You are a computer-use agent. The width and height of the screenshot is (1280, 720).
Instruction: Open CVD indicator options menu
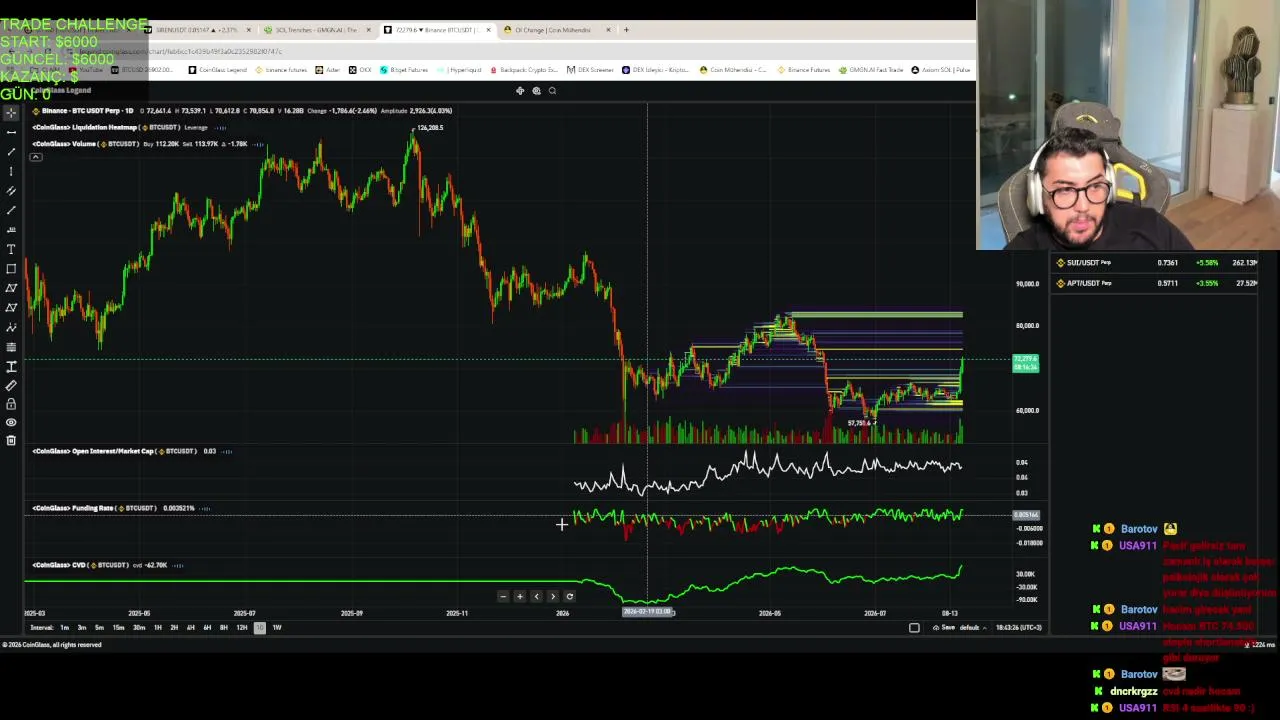178,565
